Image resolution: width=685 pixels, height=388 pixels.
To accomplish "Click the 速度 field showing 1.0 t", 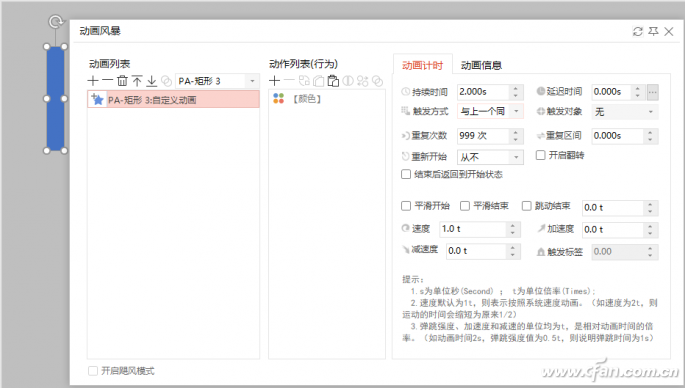I will (x=473, y=229).
